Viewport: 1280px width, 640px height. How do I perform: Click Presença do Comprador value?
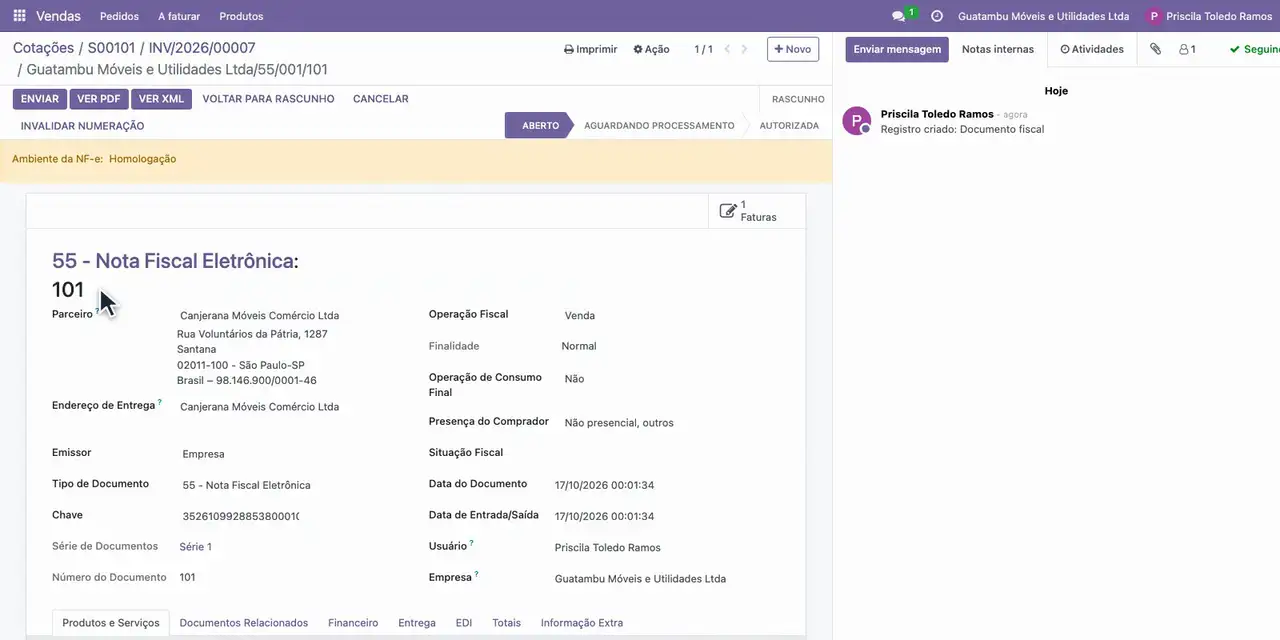tap(619, 423)
